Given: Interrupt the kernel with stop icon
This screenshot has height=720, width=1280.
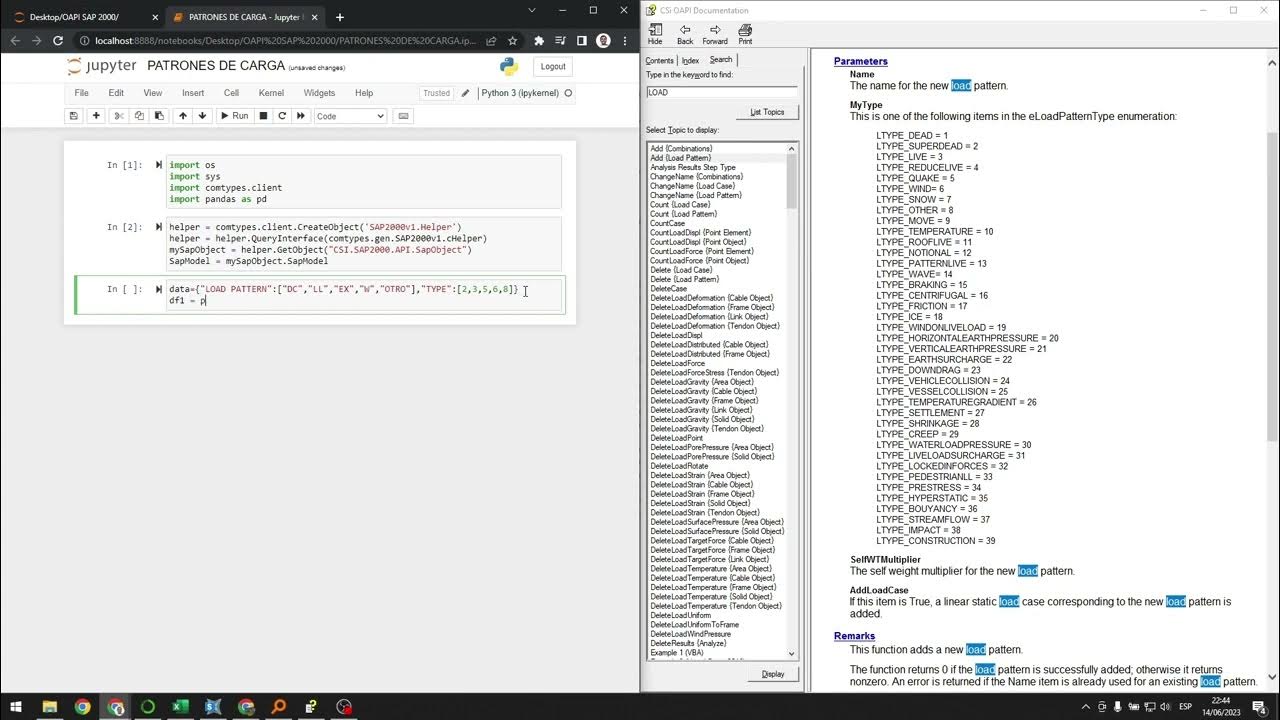Looking at the screenshot, I should (263, 116).
